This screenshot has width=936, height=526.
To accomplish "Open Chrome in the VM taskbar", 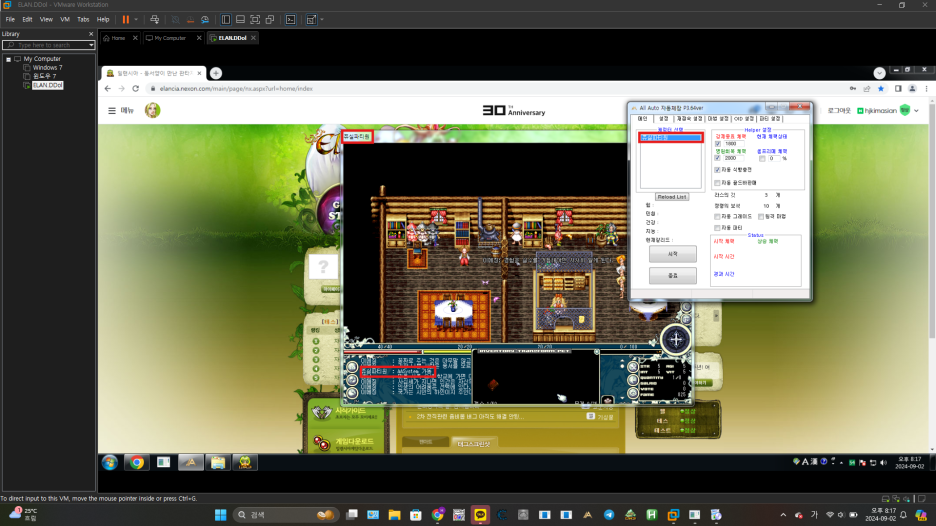I will point(137,462).
